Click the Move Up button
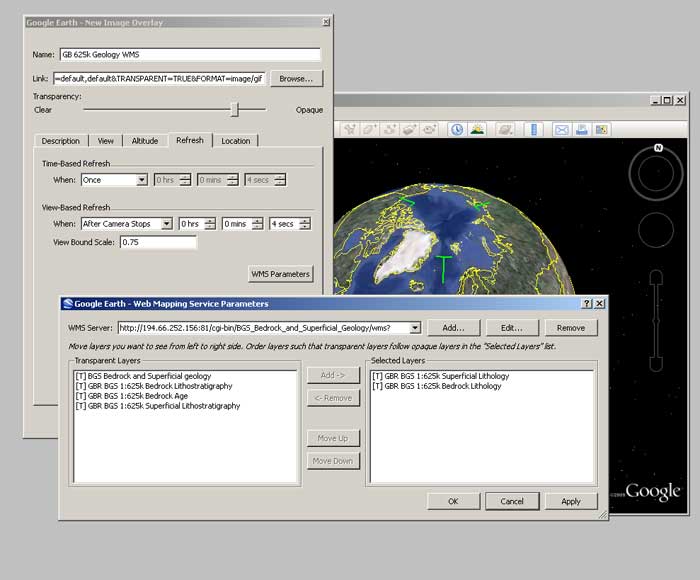This screenshot has width=700, height=580. pyautogui.click(x=333, y=438)
